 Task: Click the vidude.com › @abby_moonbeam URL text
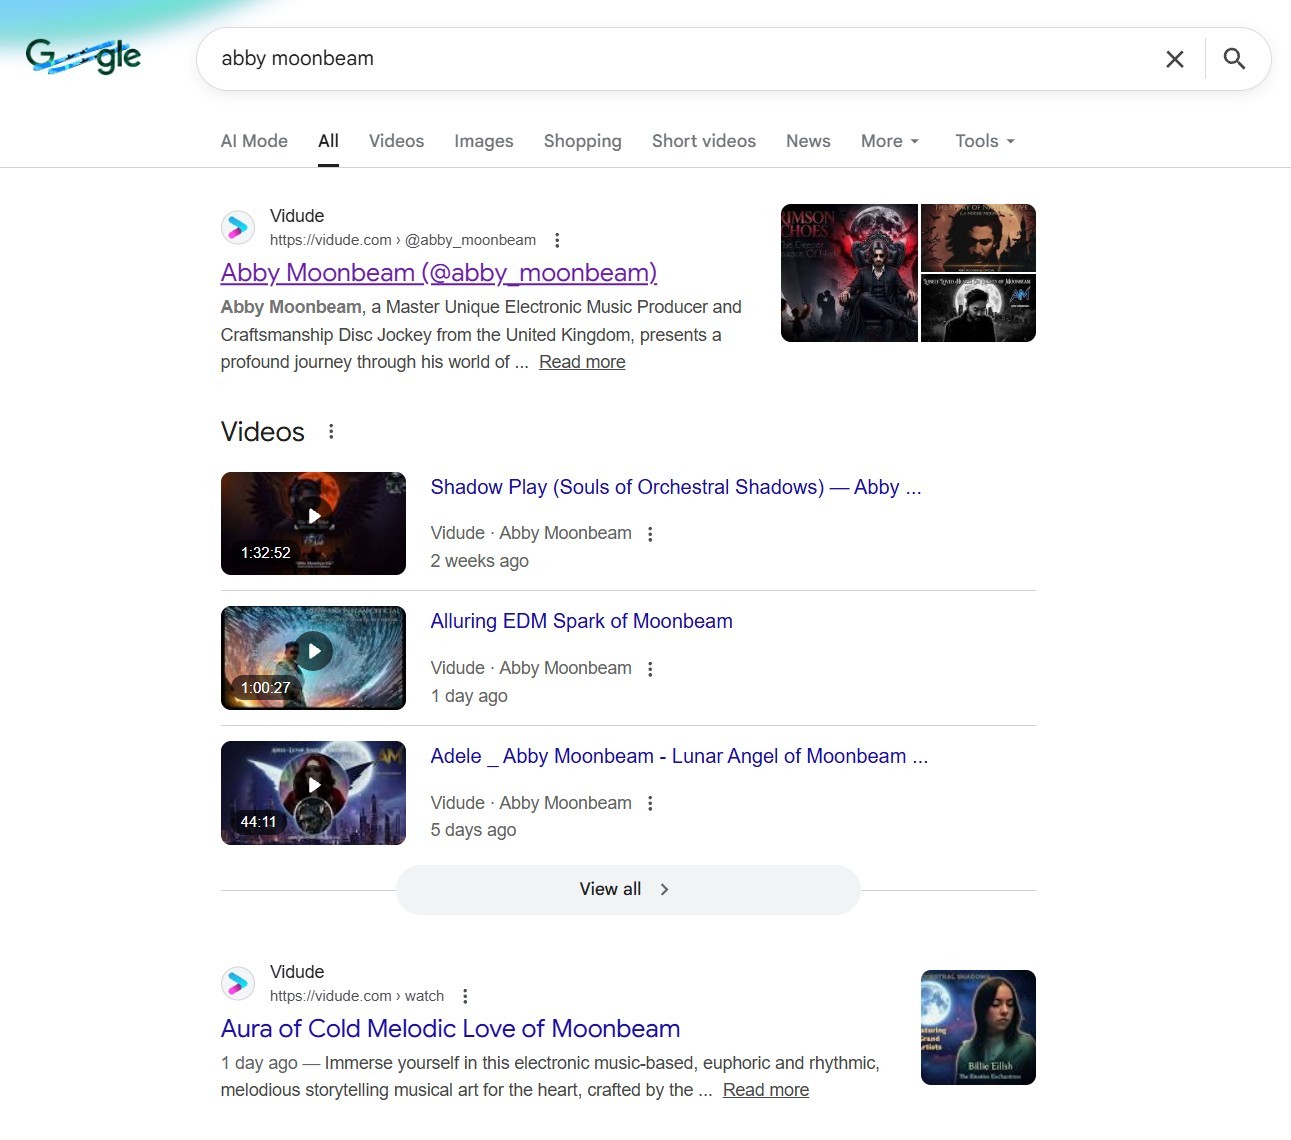pos(403,240)
